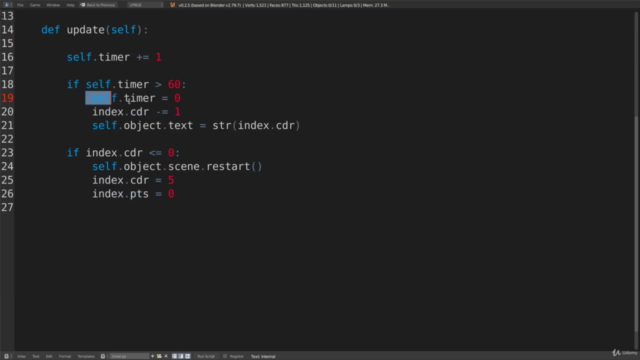Open the Templates menu in text editor
The width and height of the screenshot is (640, 360).
(x=86, y=356)
